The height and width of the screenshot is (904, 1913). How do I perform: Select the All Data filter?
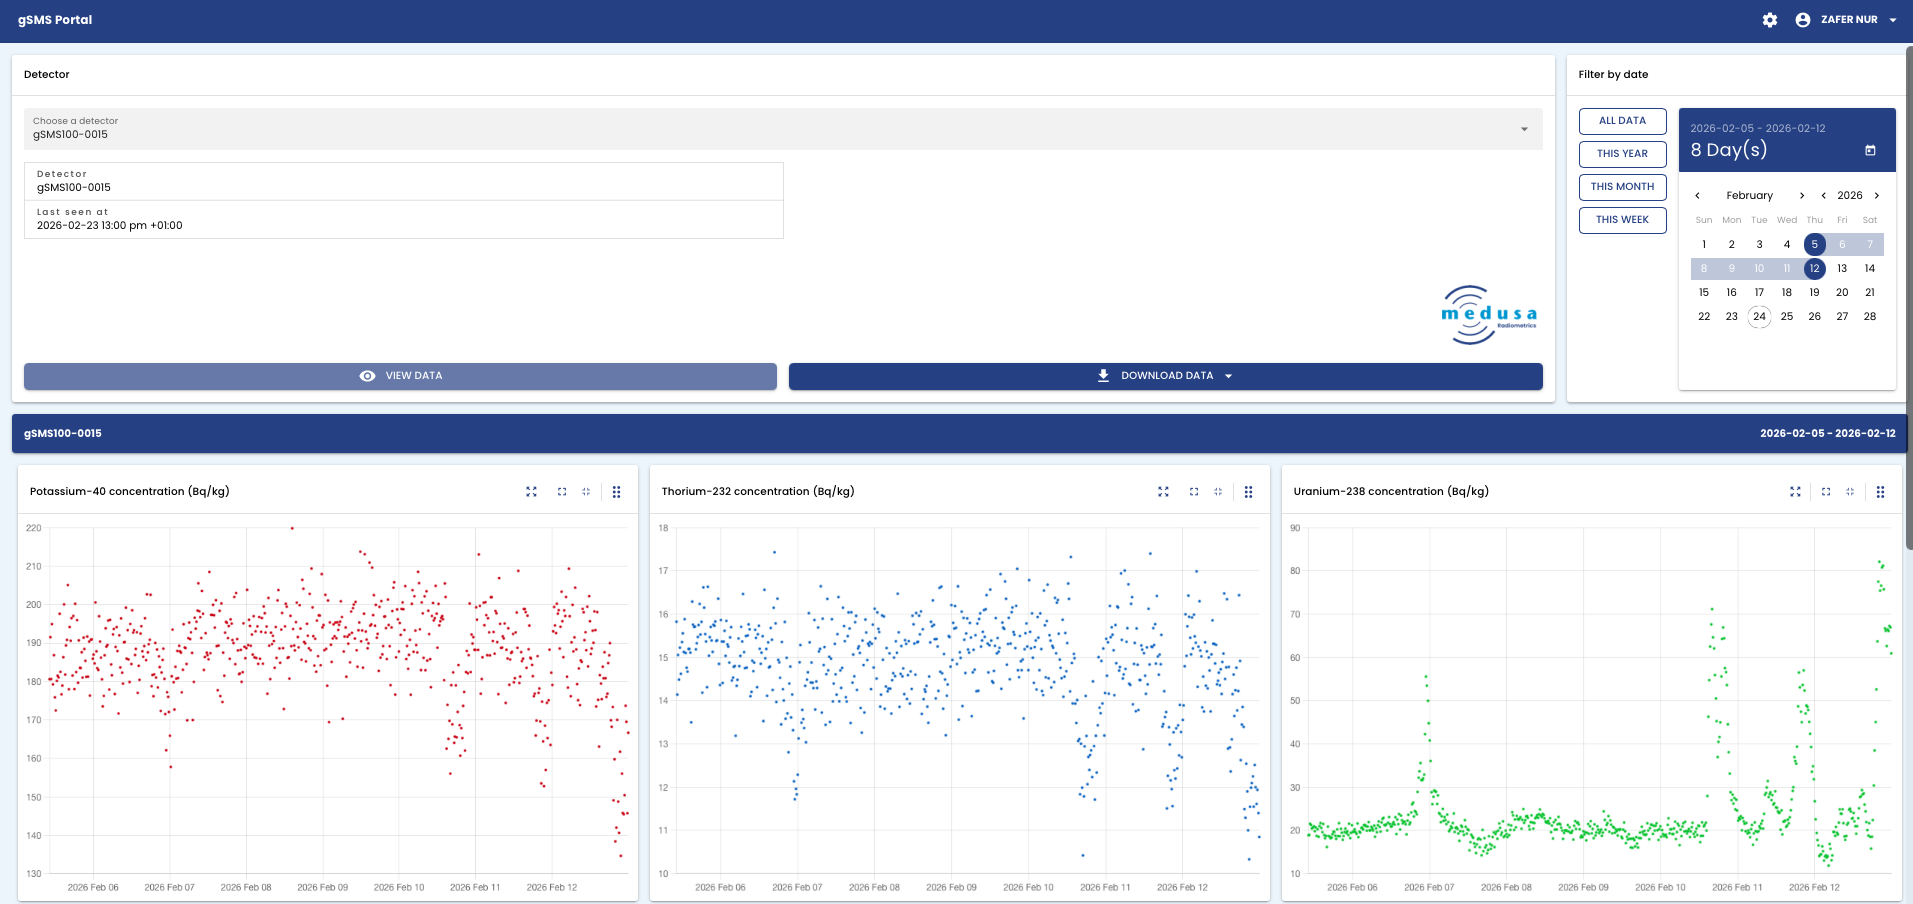tap(1622, 121)
